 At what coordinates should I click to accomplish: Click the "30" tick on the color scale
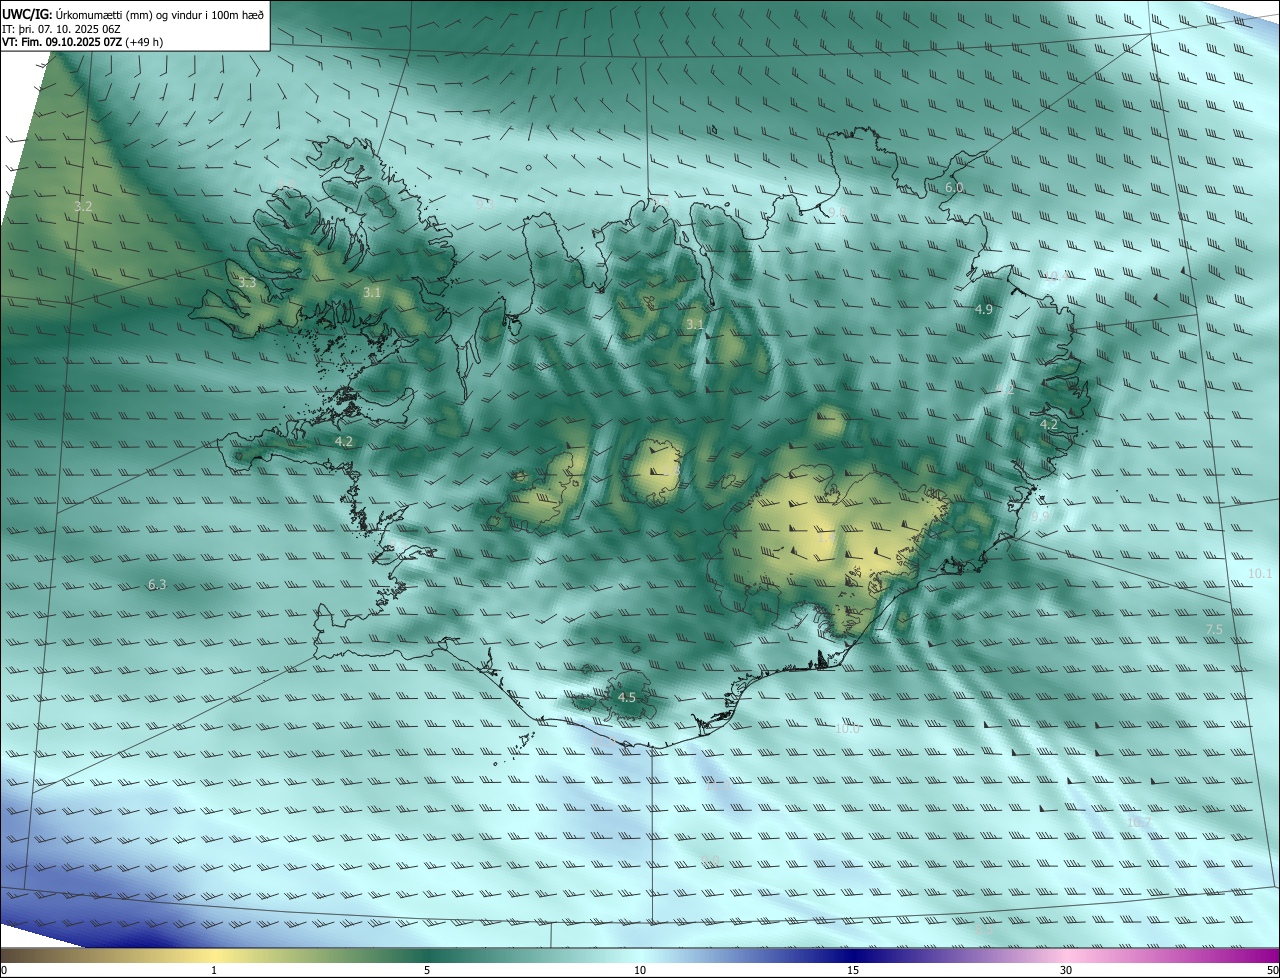pos(1066,970)
